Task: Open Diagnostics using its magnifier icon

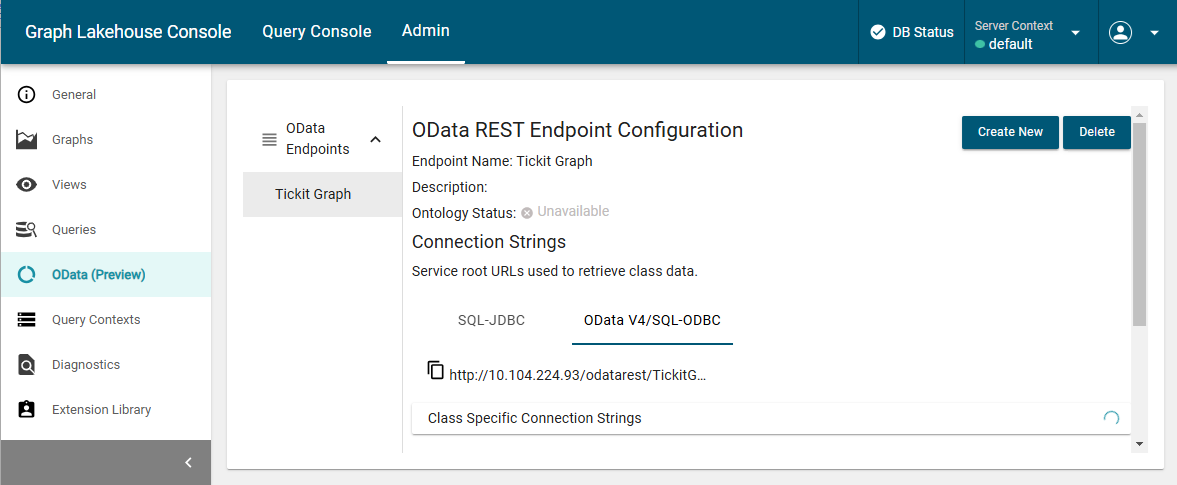Action: pos(27,365)
